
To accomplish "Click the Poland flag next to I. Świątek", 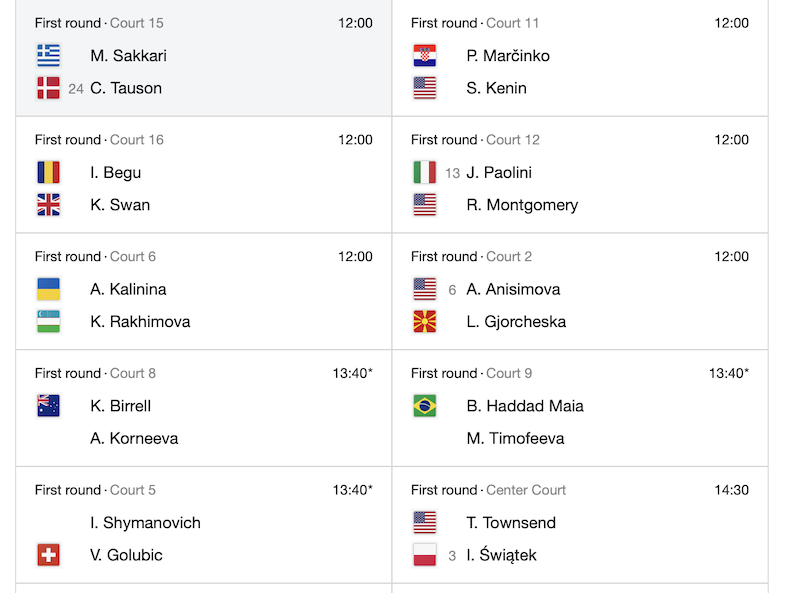I will (424, 555).
